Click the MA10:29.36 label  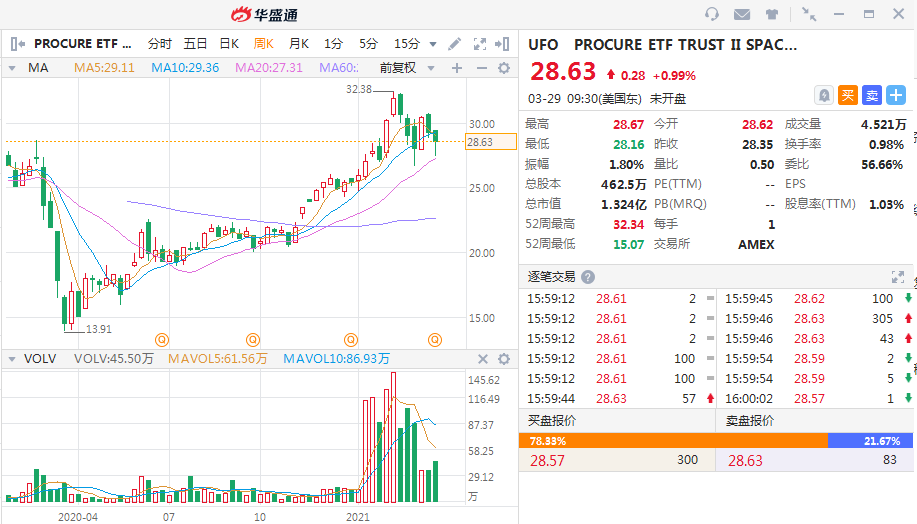pos(185,68)
